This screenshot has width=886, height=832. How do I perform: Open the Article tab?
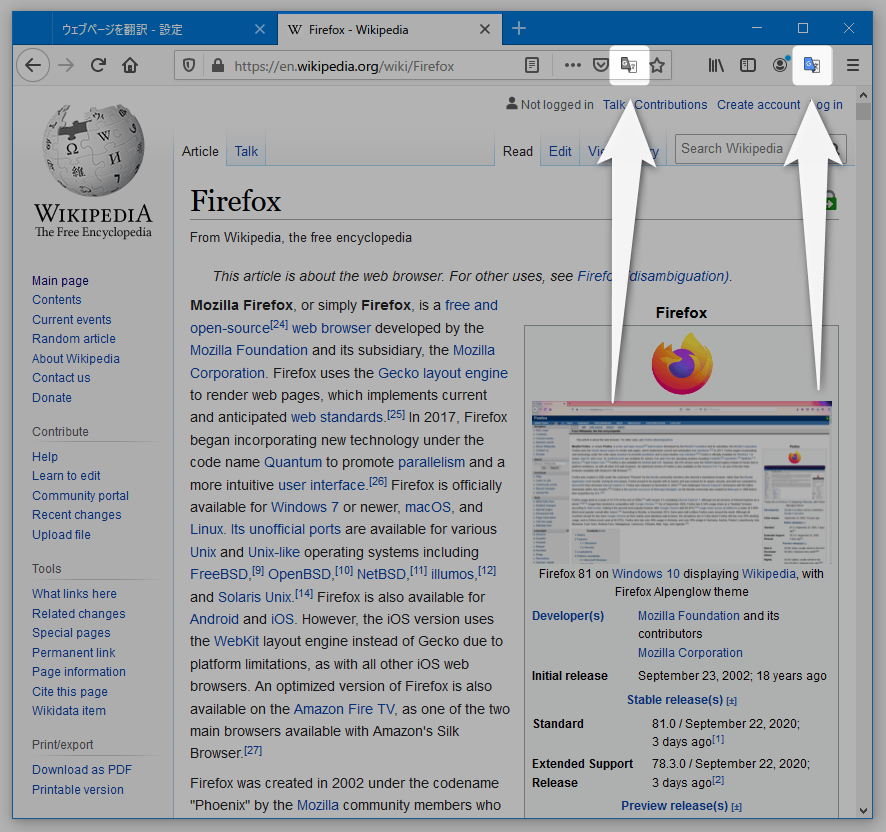click(200, 151)
